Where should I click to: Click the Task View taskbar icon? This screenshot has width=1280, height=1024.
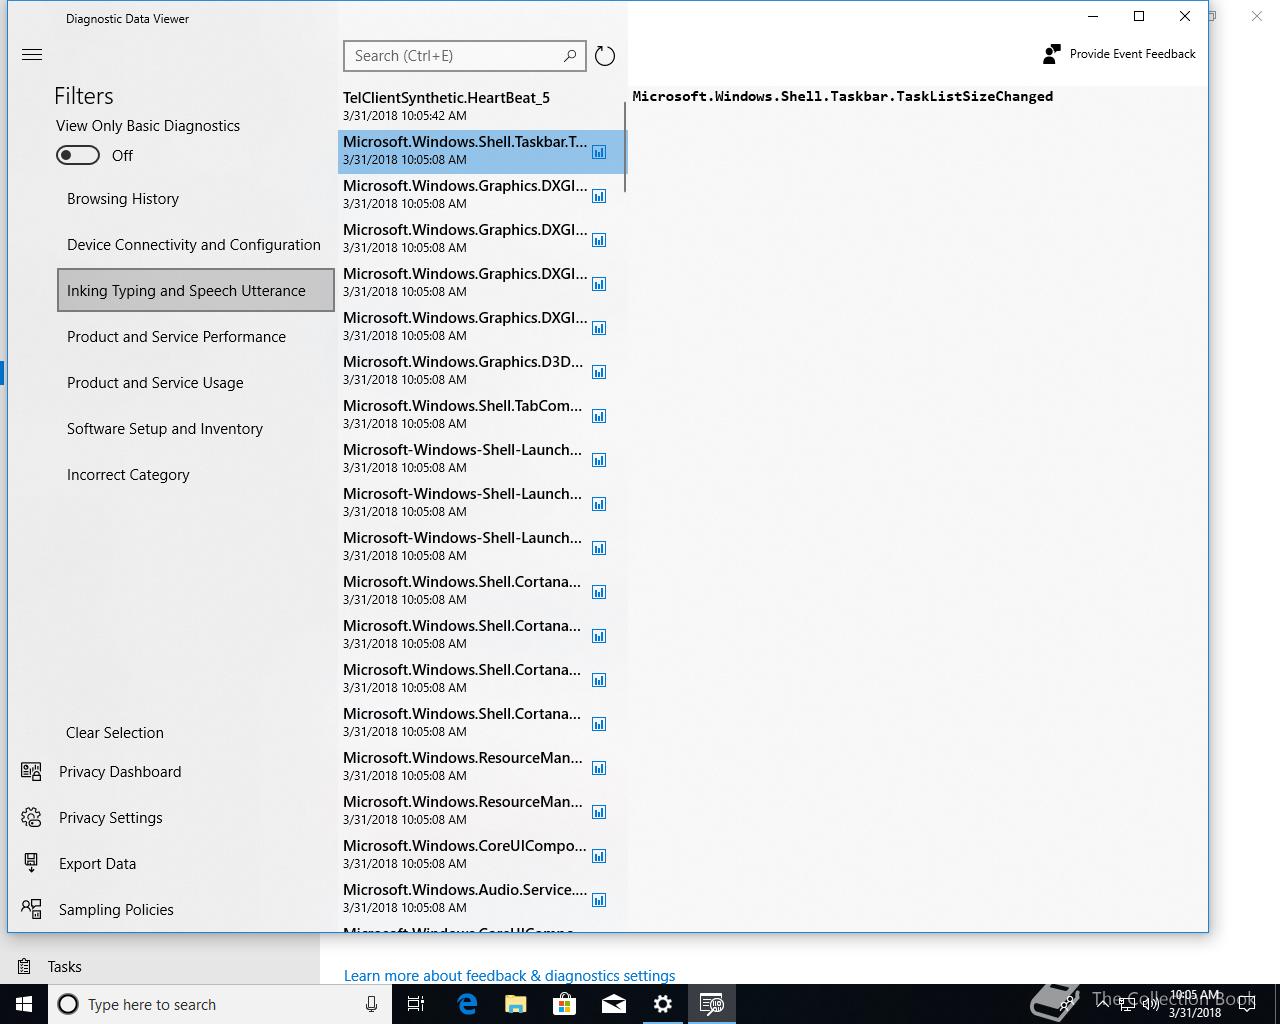click(417, 1004)
